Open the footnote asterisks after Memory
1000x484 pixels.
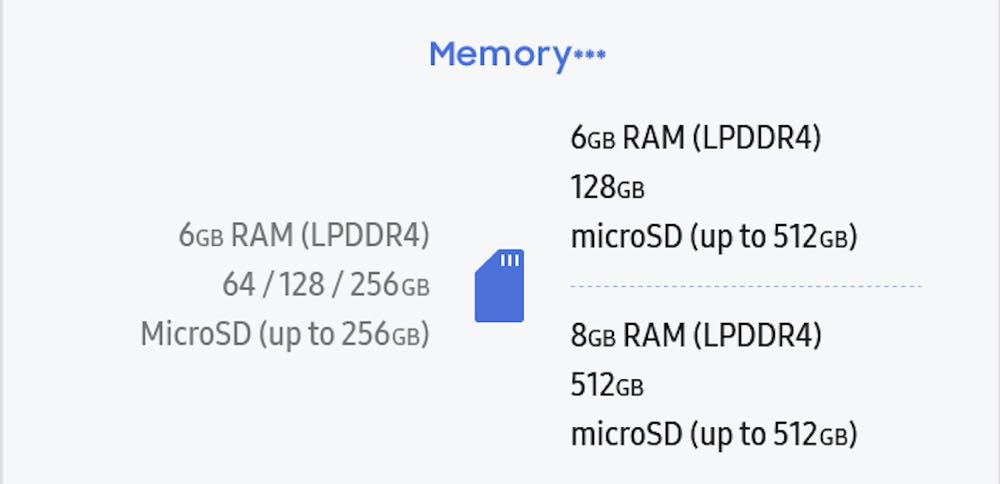[x=589, y=56]
